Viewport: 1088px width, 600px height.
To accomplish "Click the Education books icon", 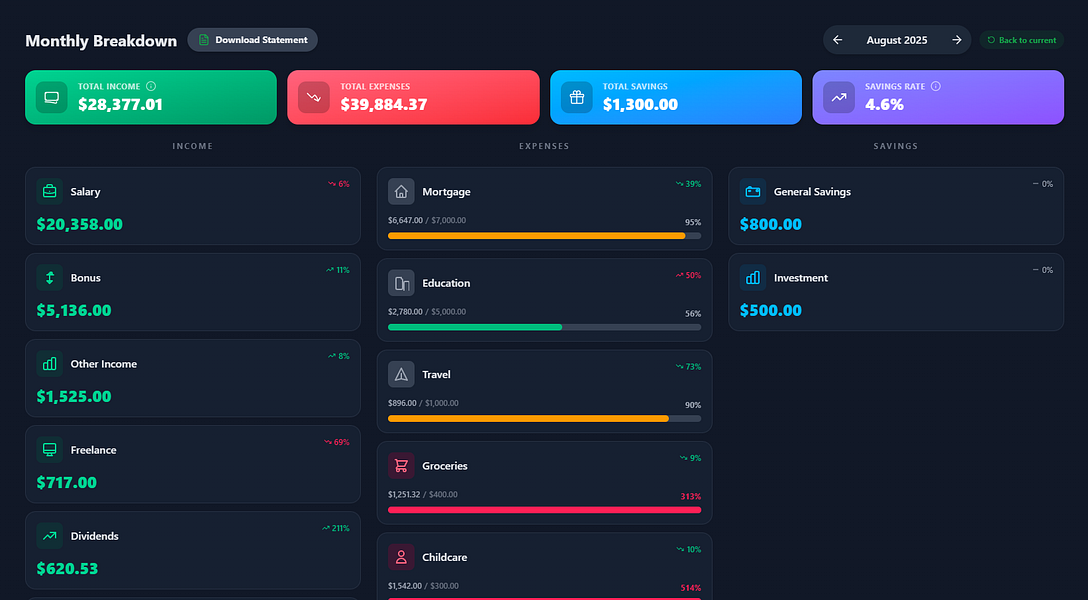I will pyautogui.click(x=401, y=283).
